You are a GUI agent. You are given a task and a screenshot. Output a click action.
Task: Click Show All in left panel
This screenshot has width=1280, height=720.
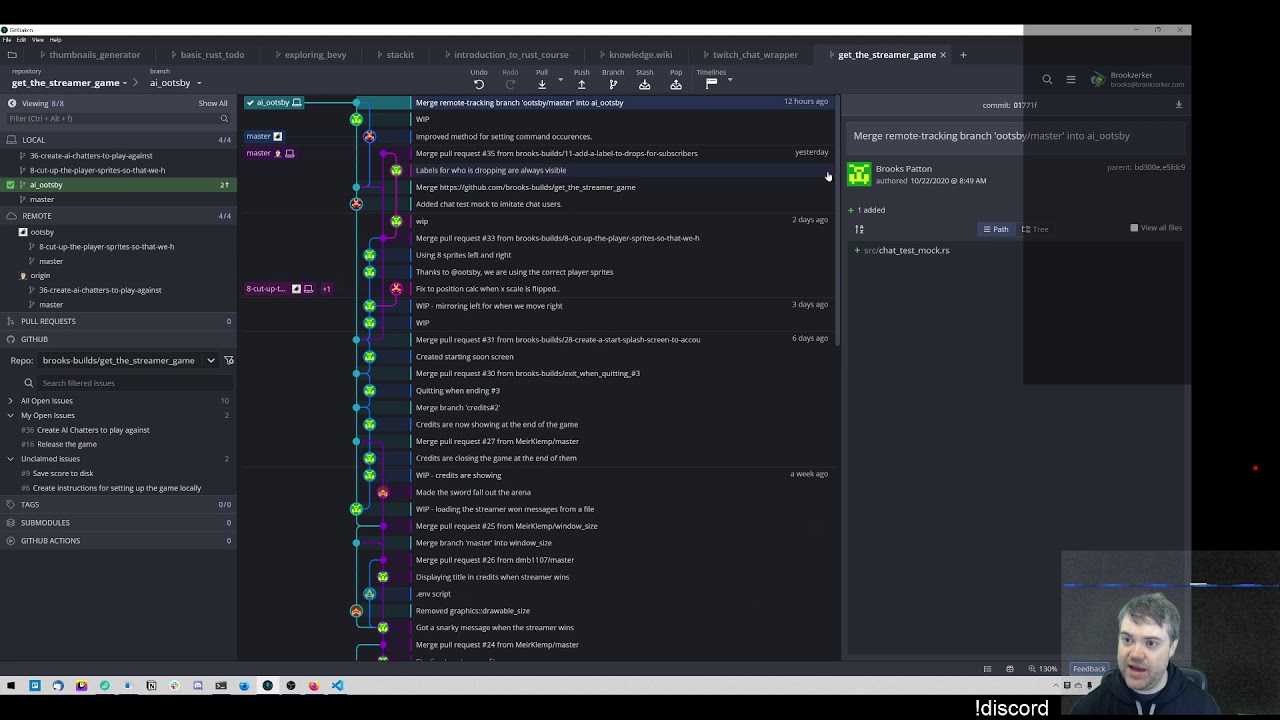click(x=212, y=103)
